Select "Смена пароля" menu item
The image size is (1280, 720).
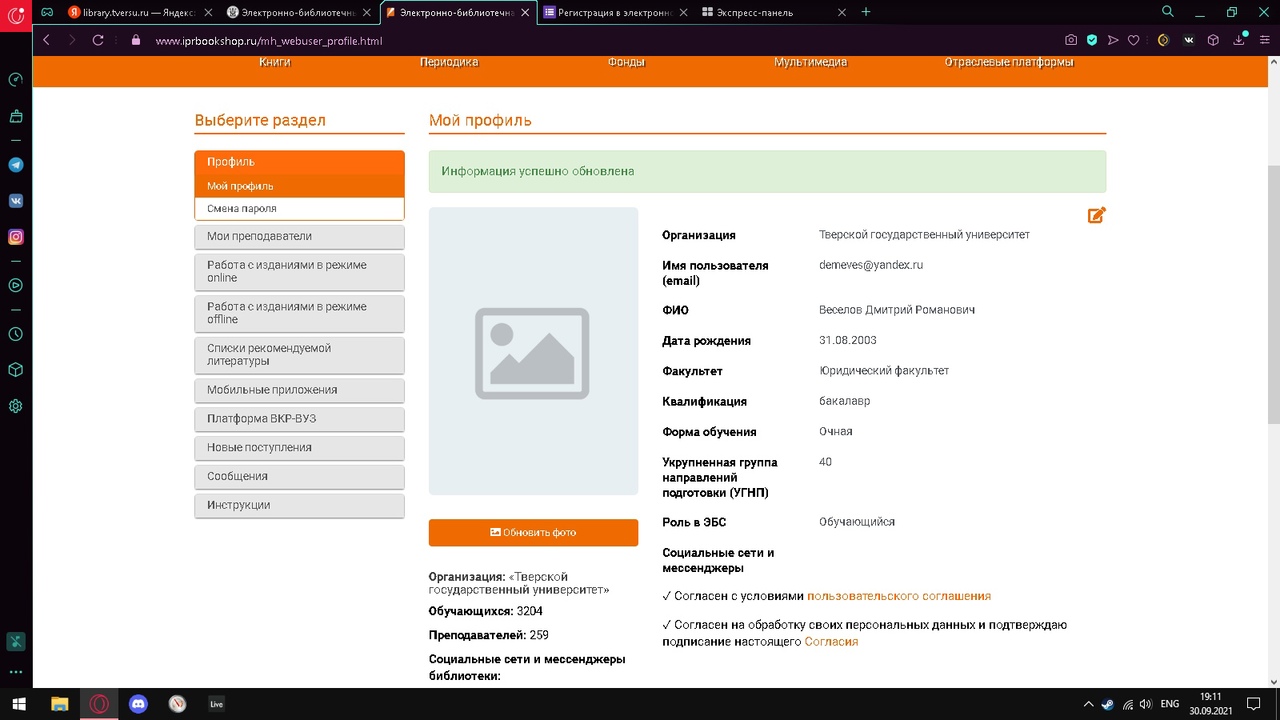click(x=299, y=209)
